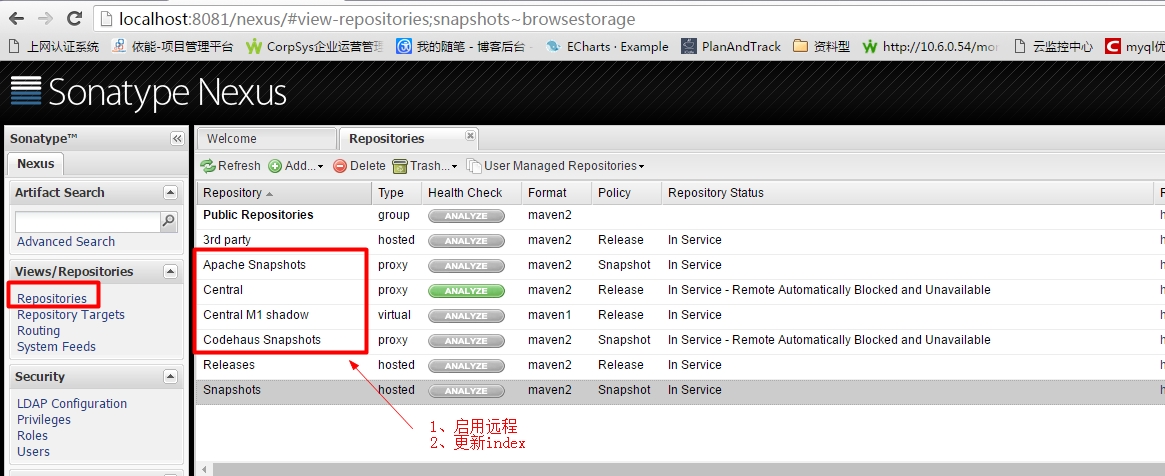Image resolution: width=1165 pixels, height=476 pixels.
Task: Sort by the Policy column header
Action: click(x=626, y=193)
